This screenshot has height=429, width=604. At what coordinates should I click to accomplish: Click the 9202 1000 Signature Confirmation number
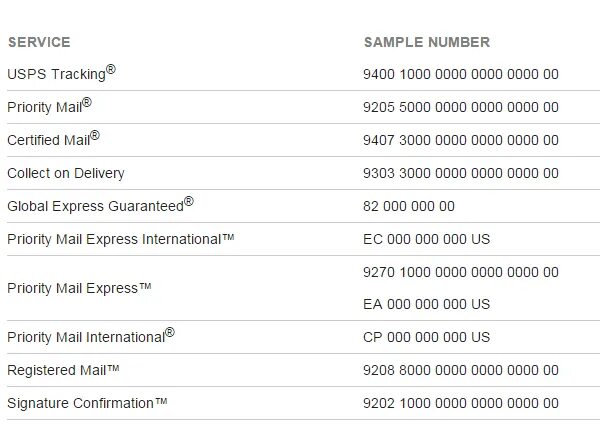point(461,403)
